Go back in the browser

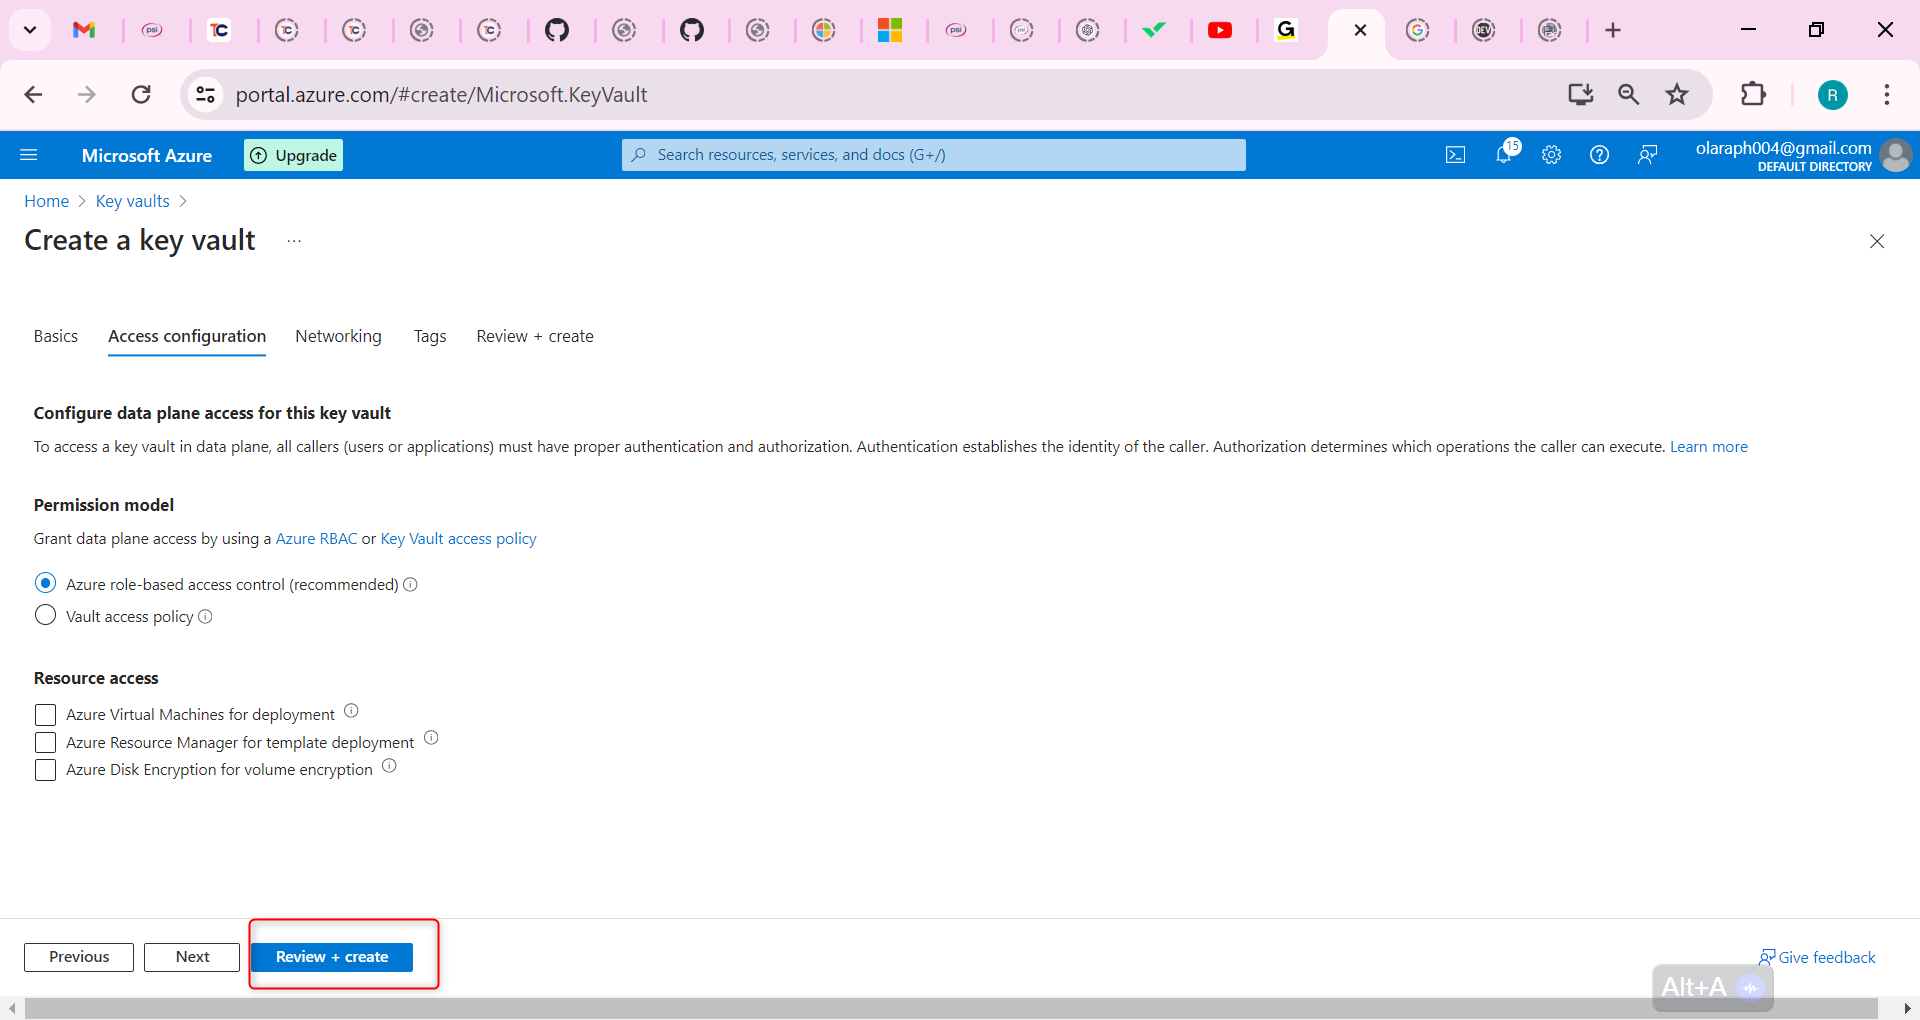33,95
